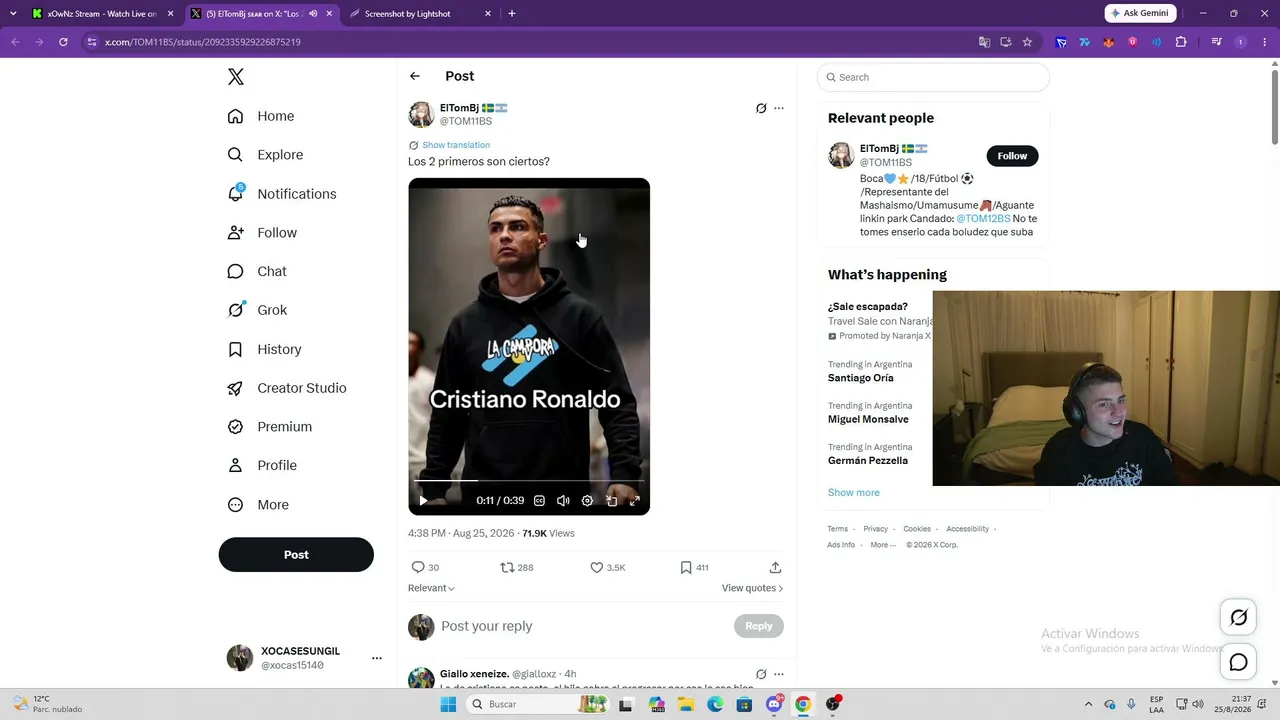The width and height of the screenshot is (1280, 720).
Task: Open more options on Giallo xeneize's reply
Action: click(779, 674)
